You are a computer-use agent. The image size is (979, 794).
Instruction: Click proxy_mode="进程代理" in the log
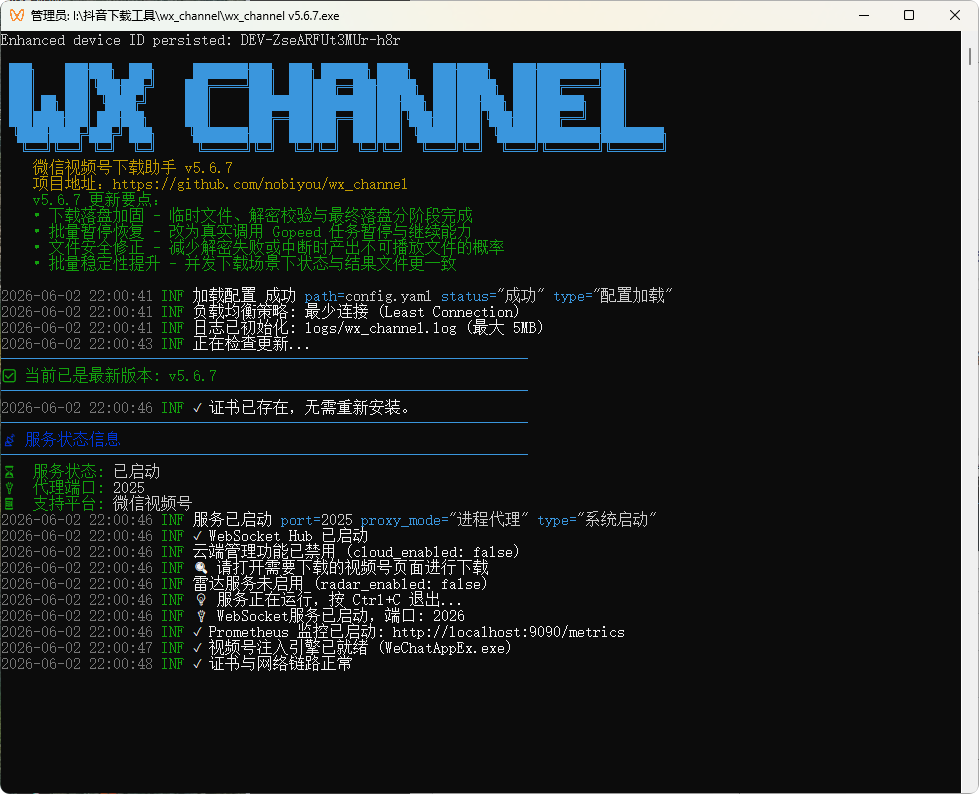click(x=445, y=520)
